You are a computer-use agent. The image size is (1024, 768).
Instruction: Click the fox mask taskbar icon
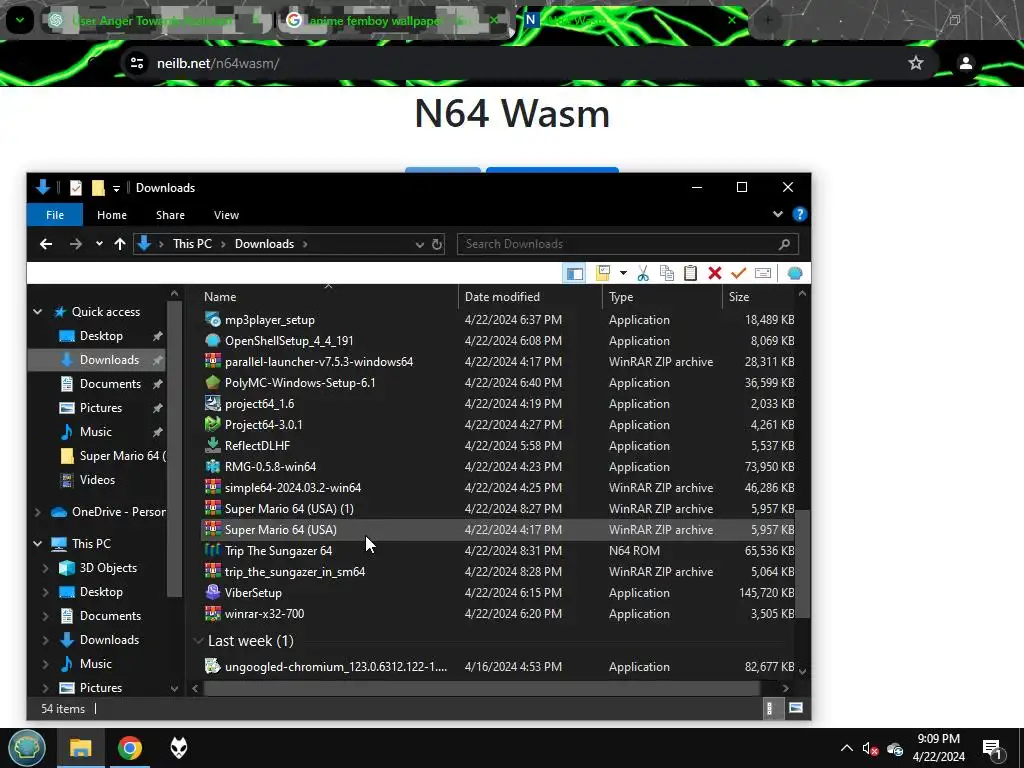point(178,748)
